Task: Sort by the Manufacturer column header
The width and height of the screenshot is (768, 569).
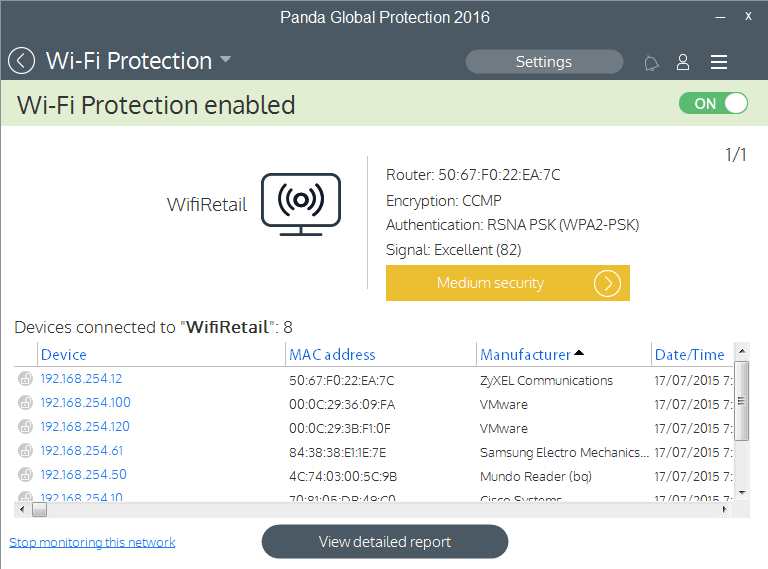Action: (526, 355)
